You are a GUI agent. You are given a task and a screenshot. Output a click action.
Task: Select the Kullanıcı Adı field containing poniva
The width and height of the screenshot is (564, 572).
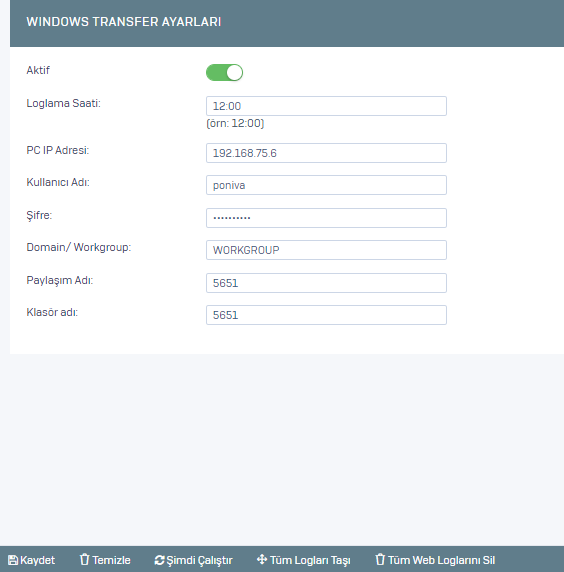(x=326, y=185)
